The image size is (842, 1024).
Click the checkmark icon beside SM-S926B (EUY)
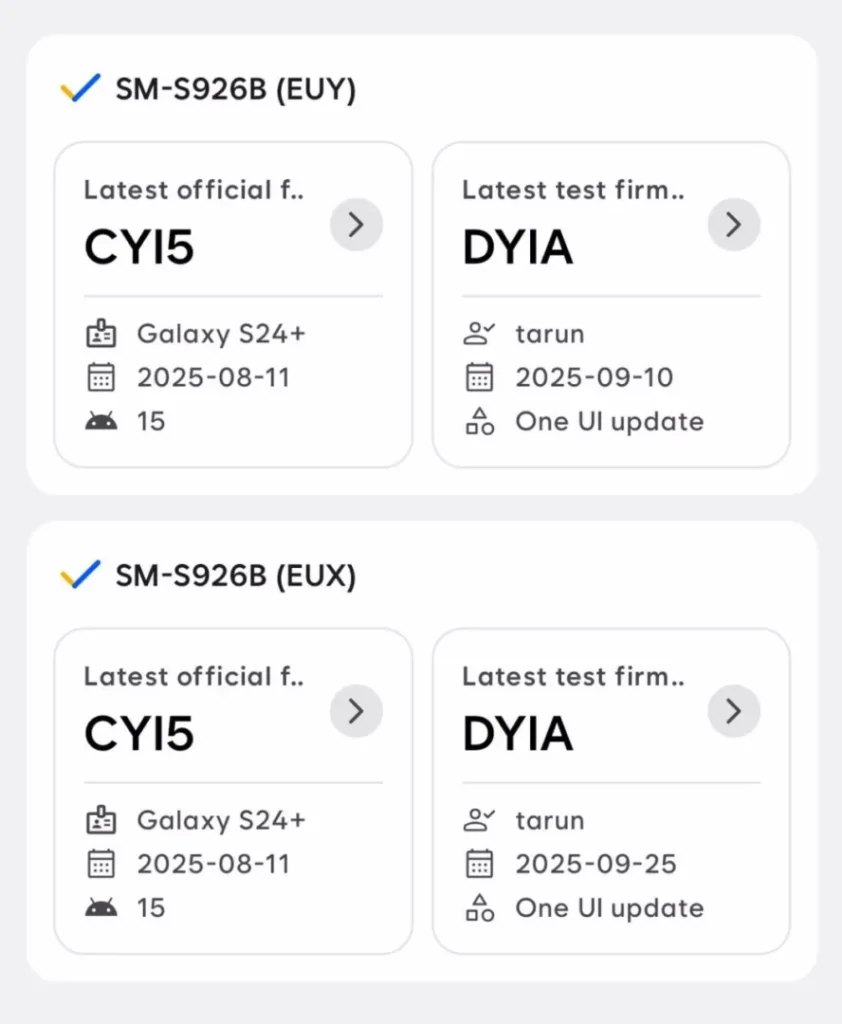[80, 89]
